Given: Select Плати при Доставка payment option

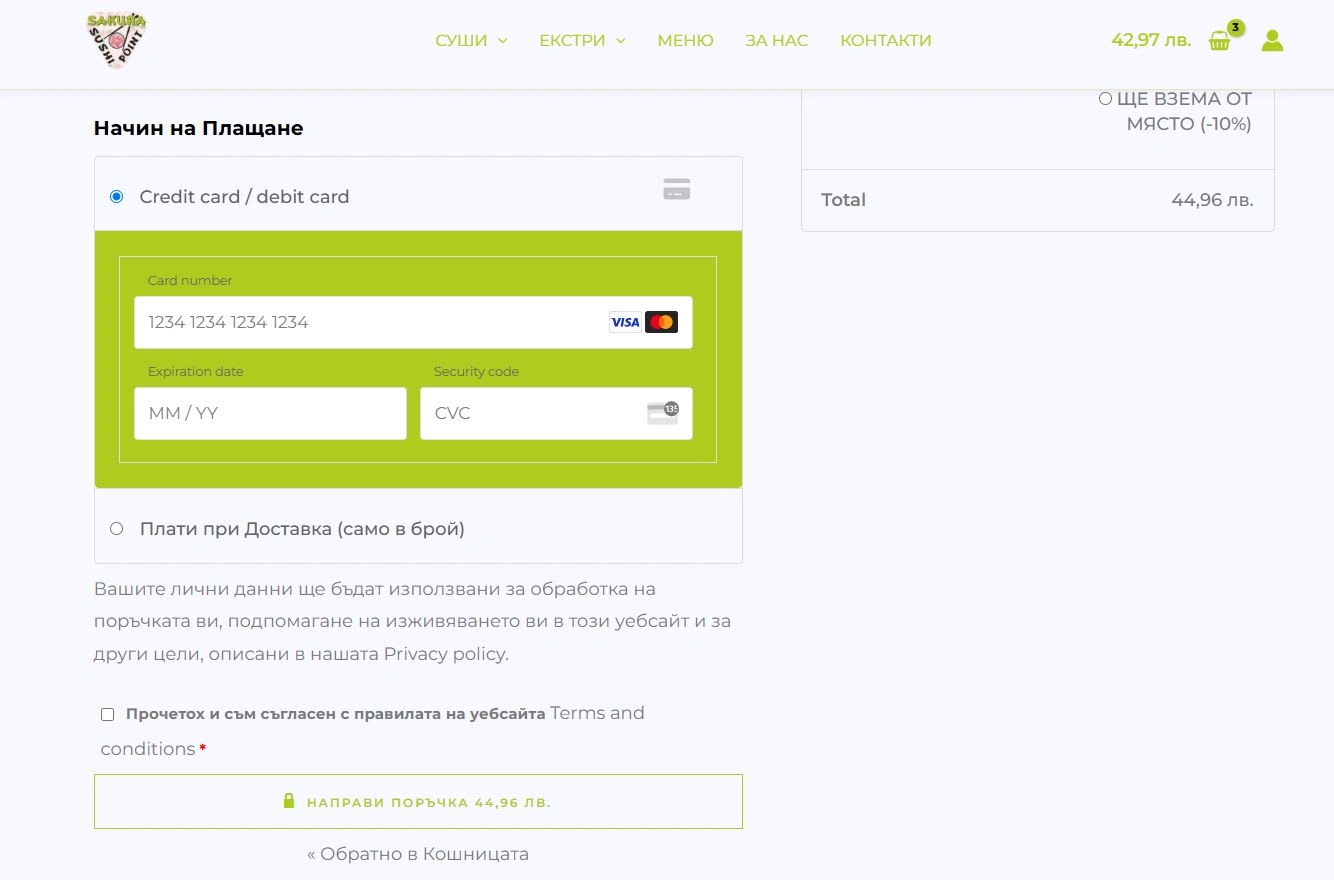Looking at the screenshot, I should click(117, 529).
